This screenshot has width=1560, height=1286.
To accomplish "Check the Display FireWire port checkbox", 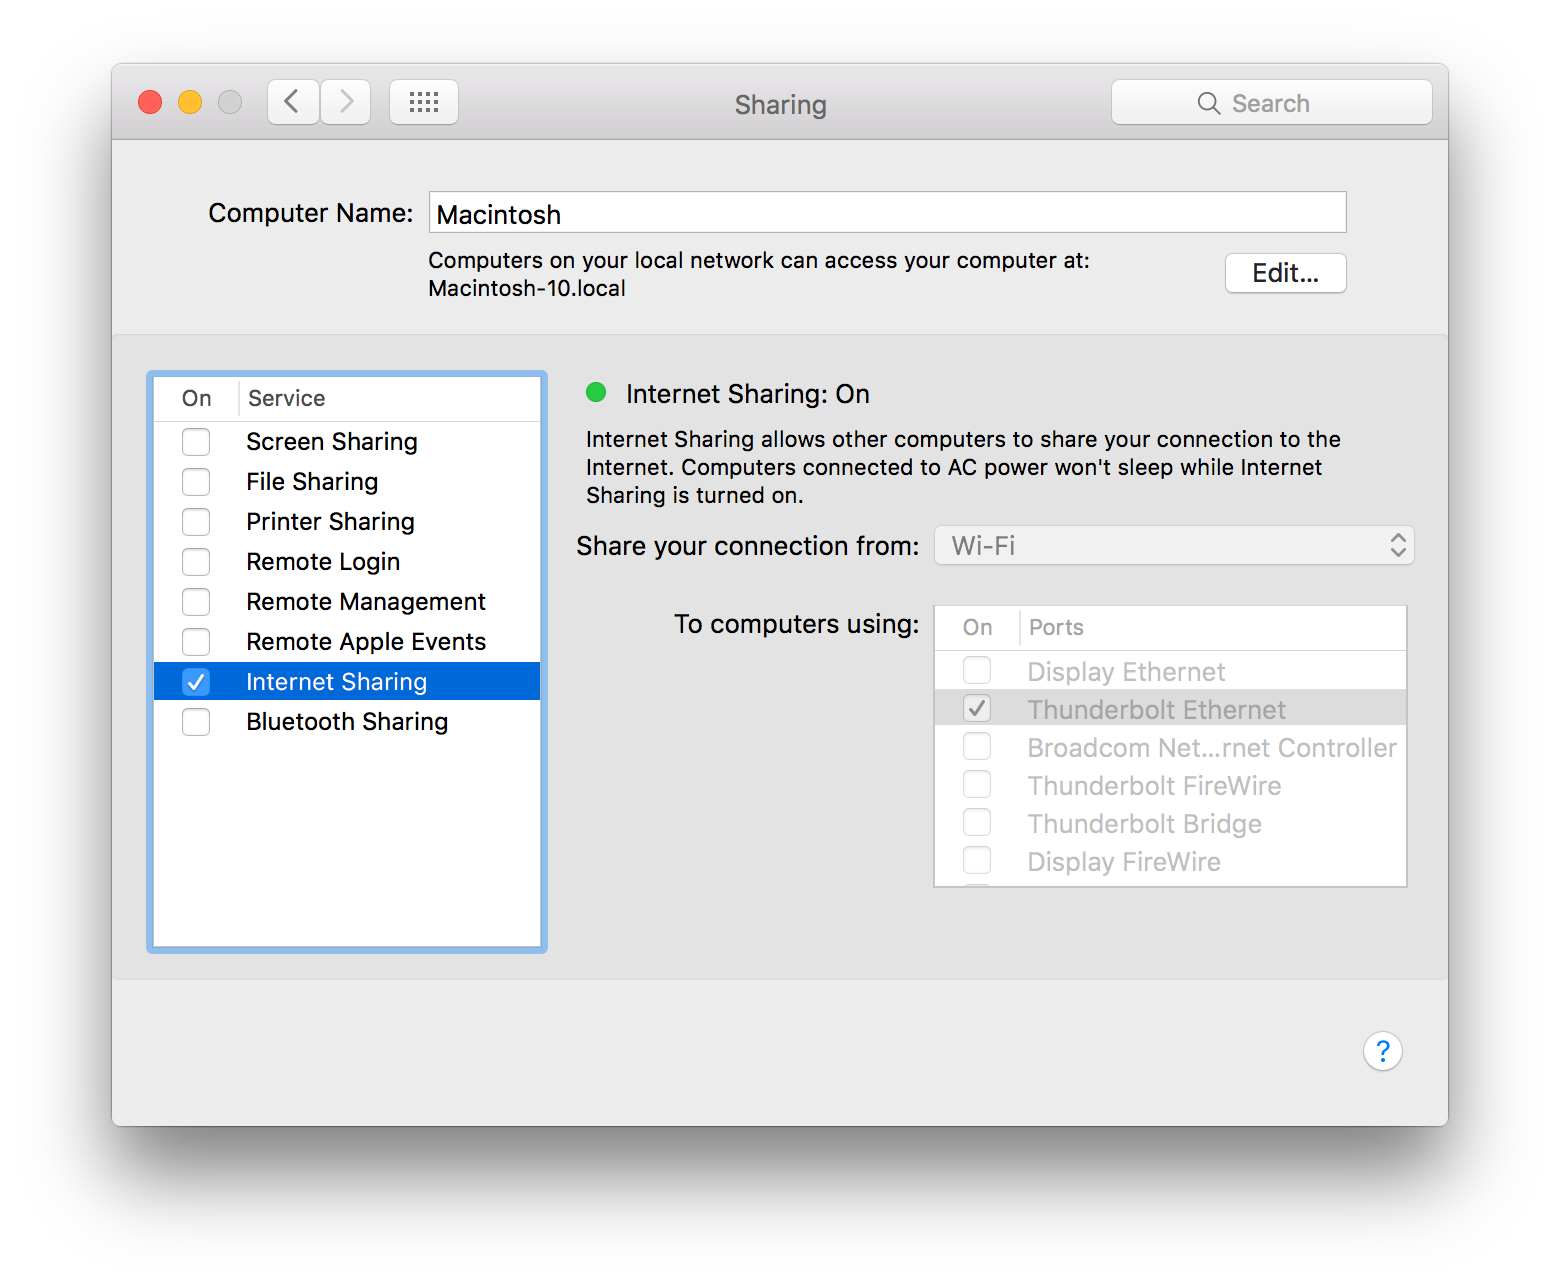I will click(x=977, y=860).
